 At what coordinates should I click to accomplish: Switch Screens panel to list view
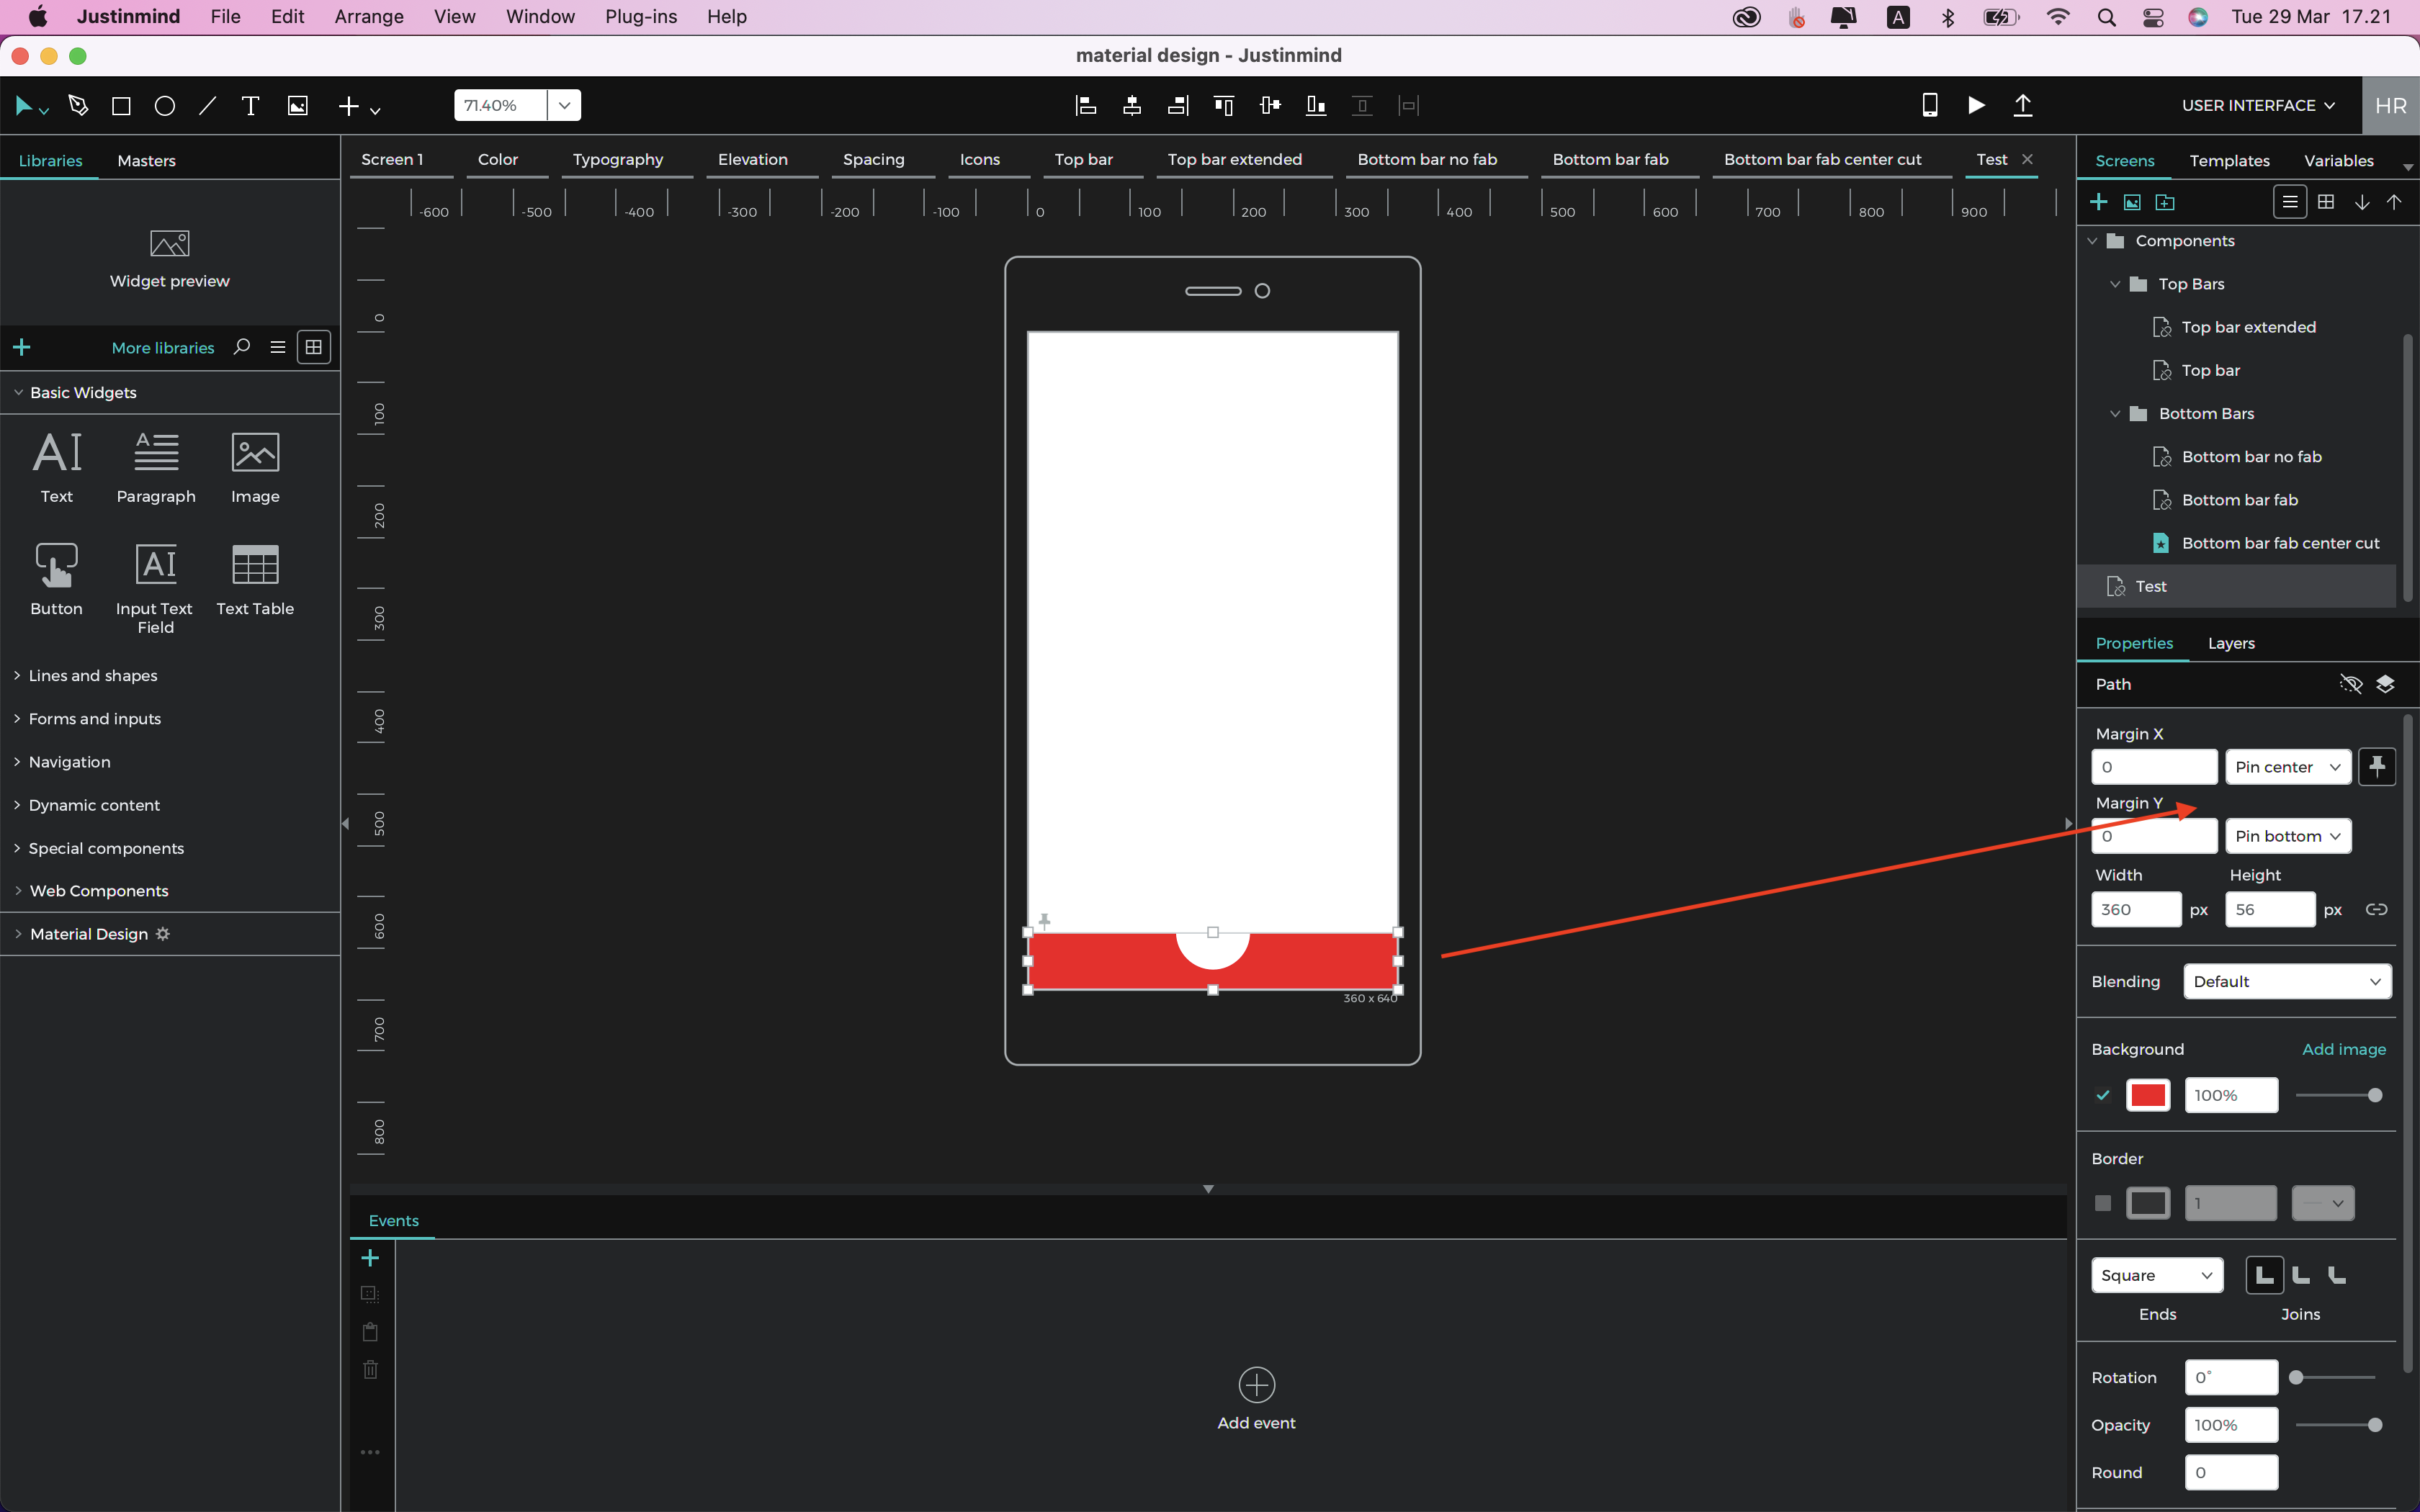2290,202
